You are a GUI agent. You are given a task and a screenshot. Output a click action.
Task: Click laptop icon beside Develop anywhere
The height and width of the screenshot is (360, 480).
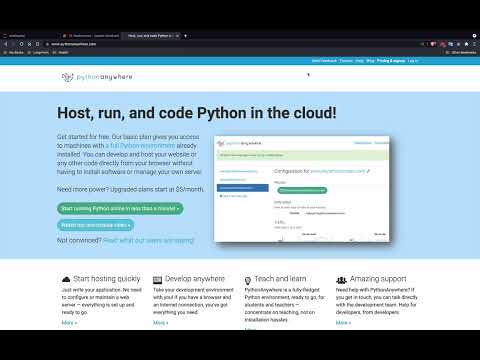157,279
